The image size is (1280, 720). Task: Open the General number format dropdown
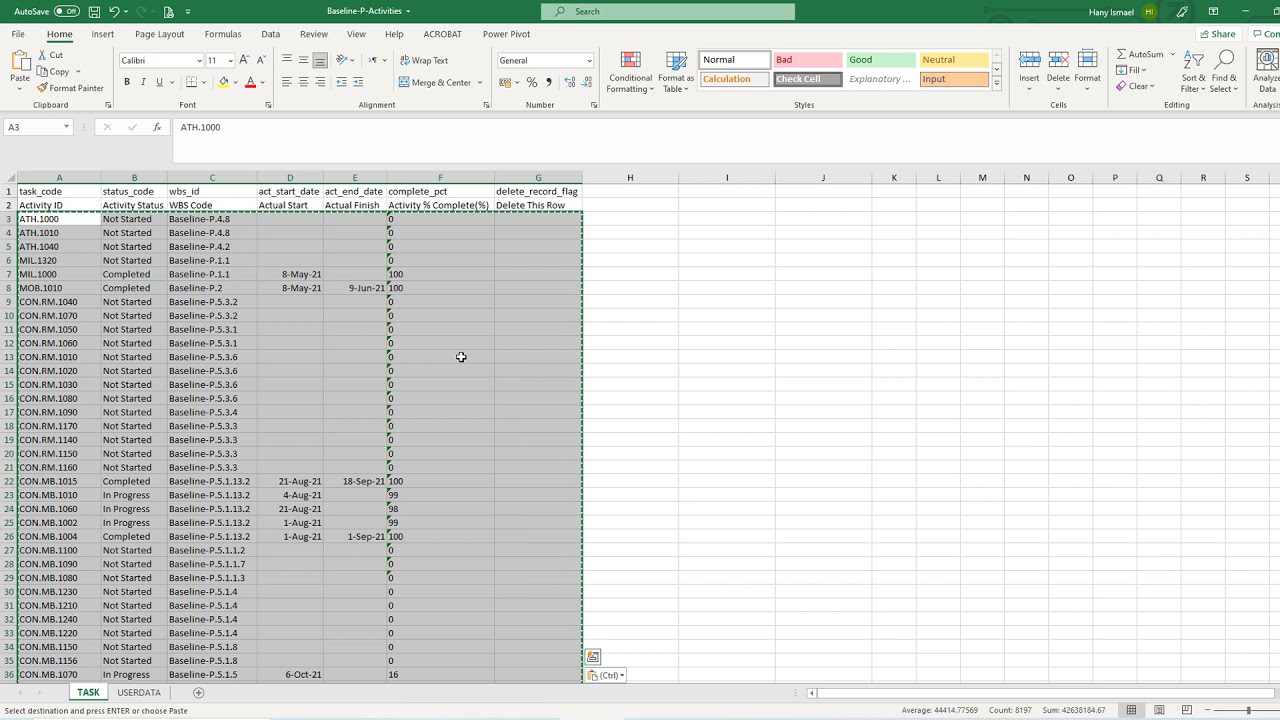(x=589, y=60)
